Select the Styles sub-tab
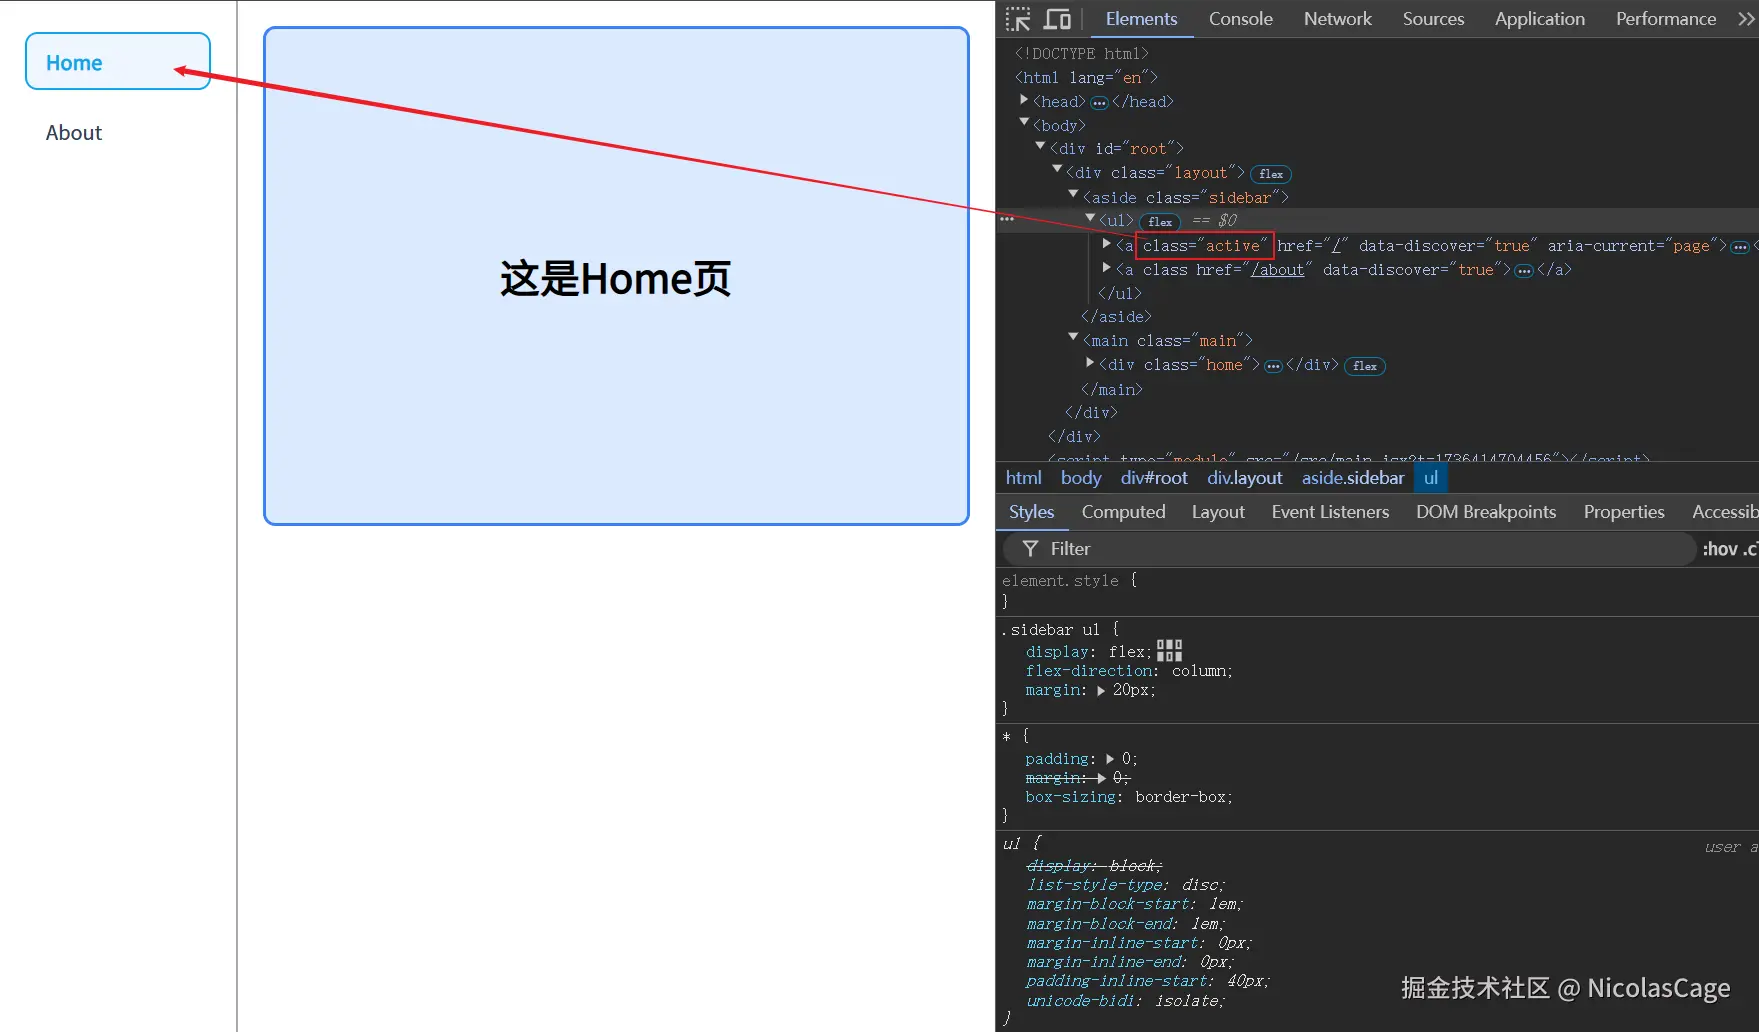This screenshot has height=1032, width=1759. pos(1031,512)
